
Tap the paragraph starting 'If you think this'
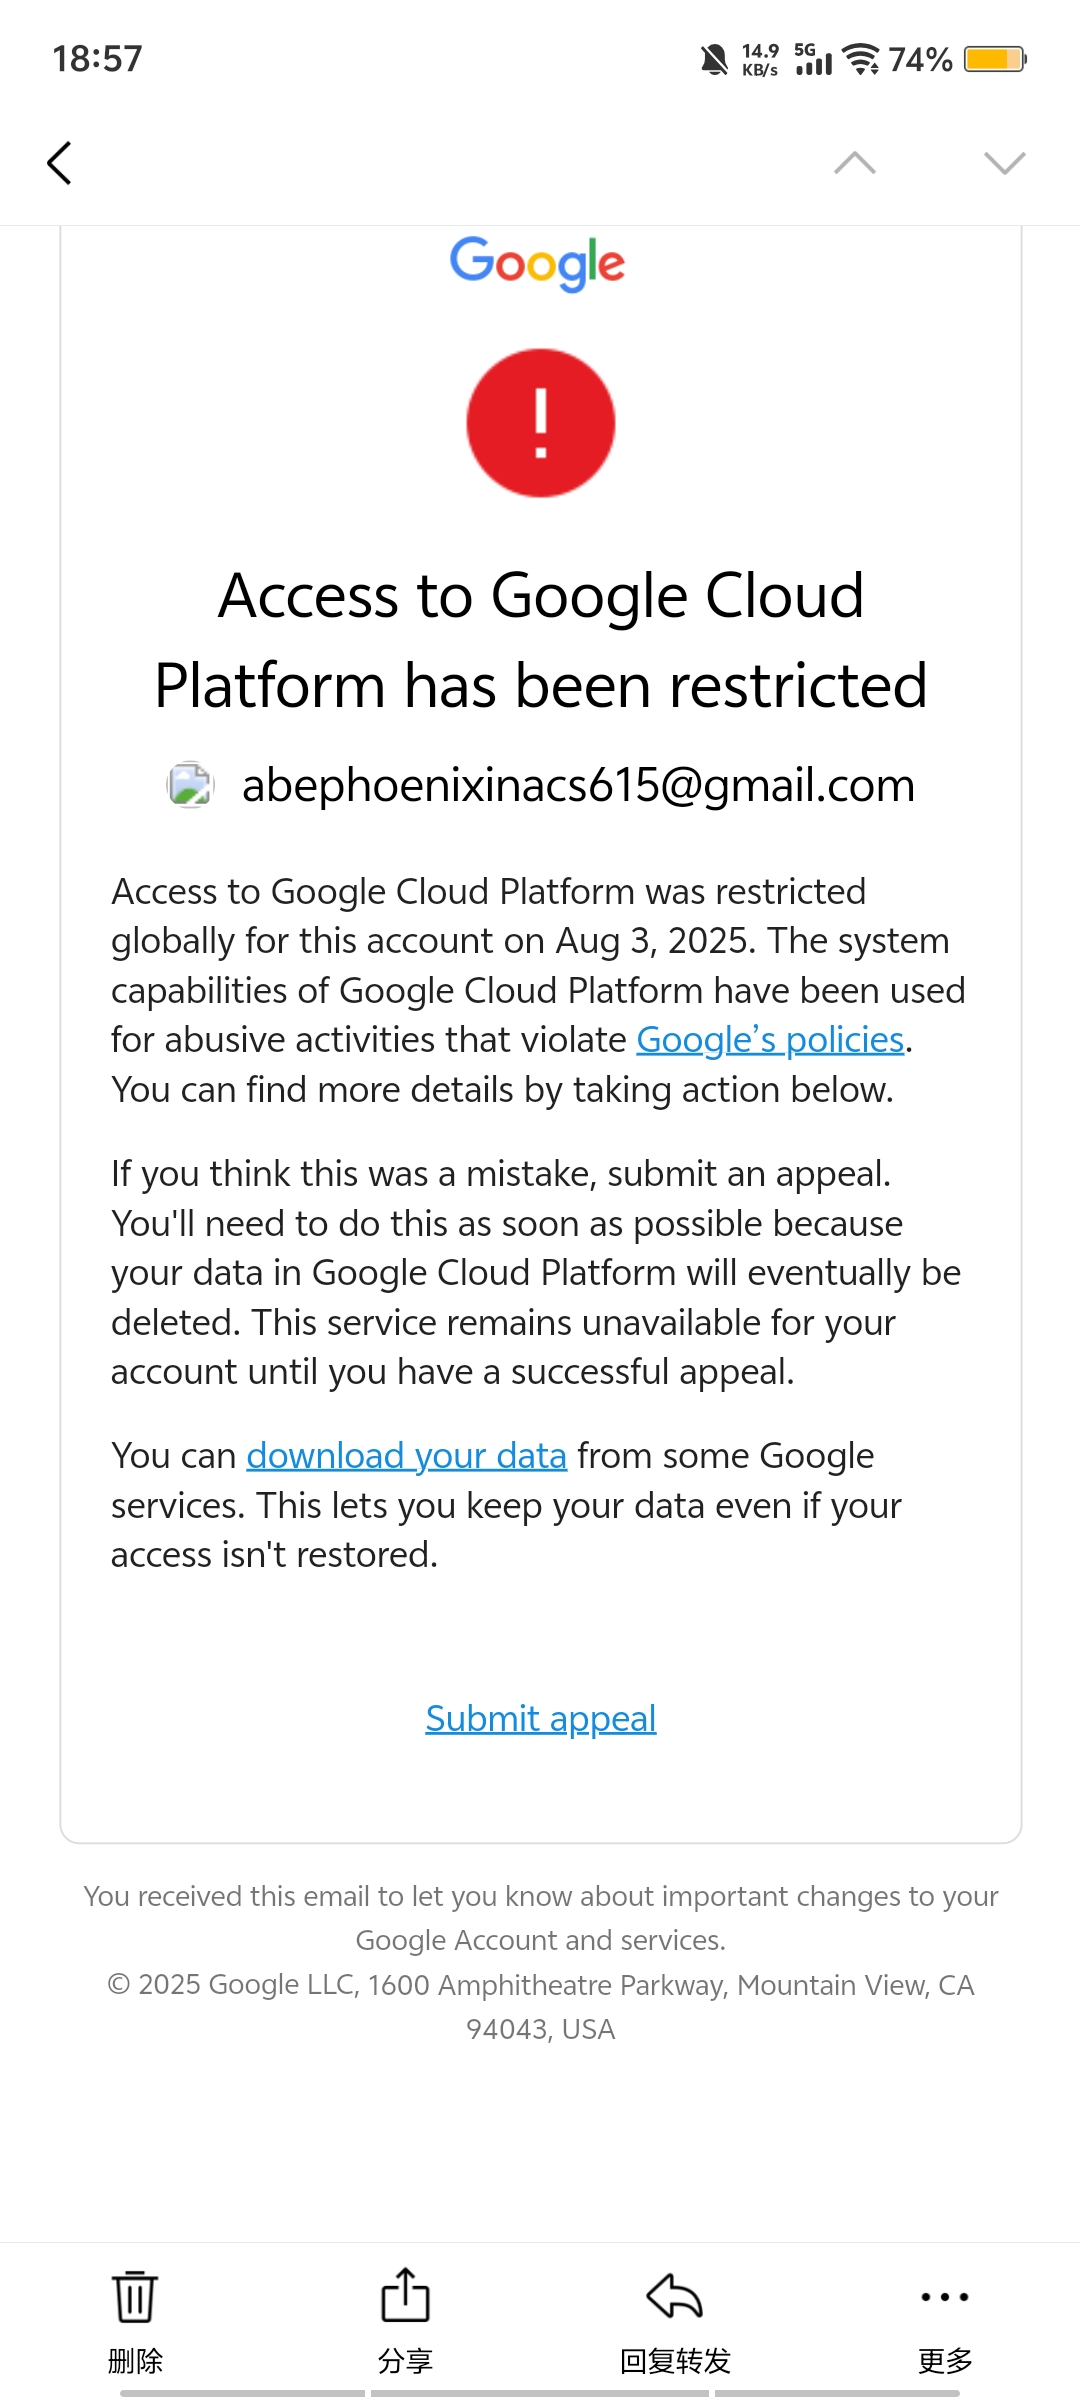(x=536, y=1273)
